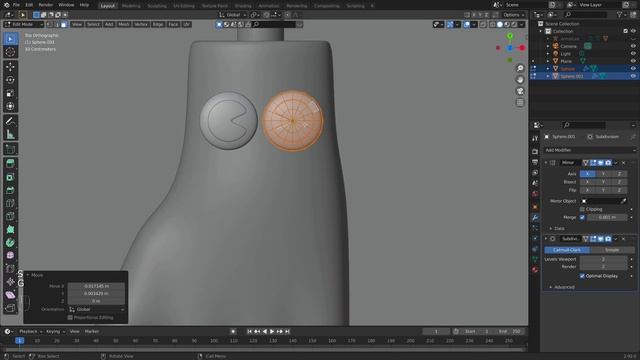Select the Transform tool in toolbar
The width and height of the screenshot is (640, 360).
10,106
